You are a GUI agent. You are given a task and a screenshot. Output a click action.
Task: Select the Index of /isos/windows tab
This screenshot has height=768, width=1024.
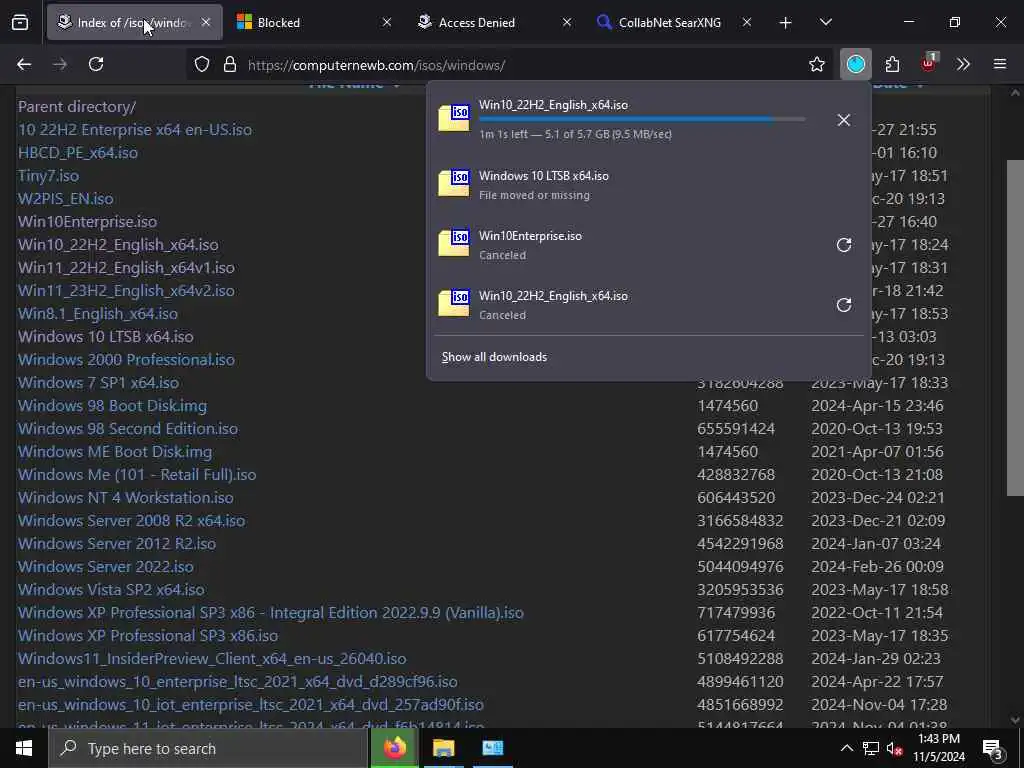click(135, 22)
